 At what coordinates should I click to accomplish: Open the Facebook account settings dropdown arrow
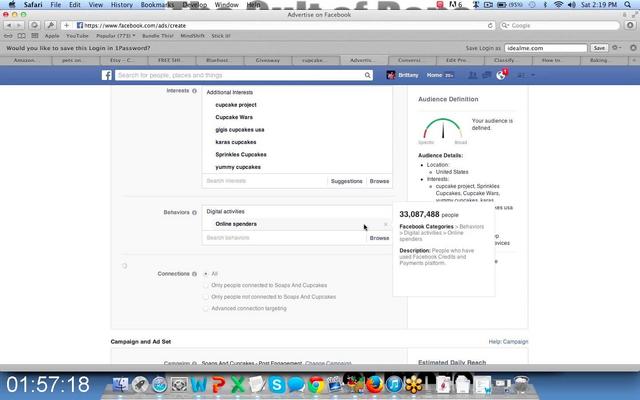tap(533, 75)
